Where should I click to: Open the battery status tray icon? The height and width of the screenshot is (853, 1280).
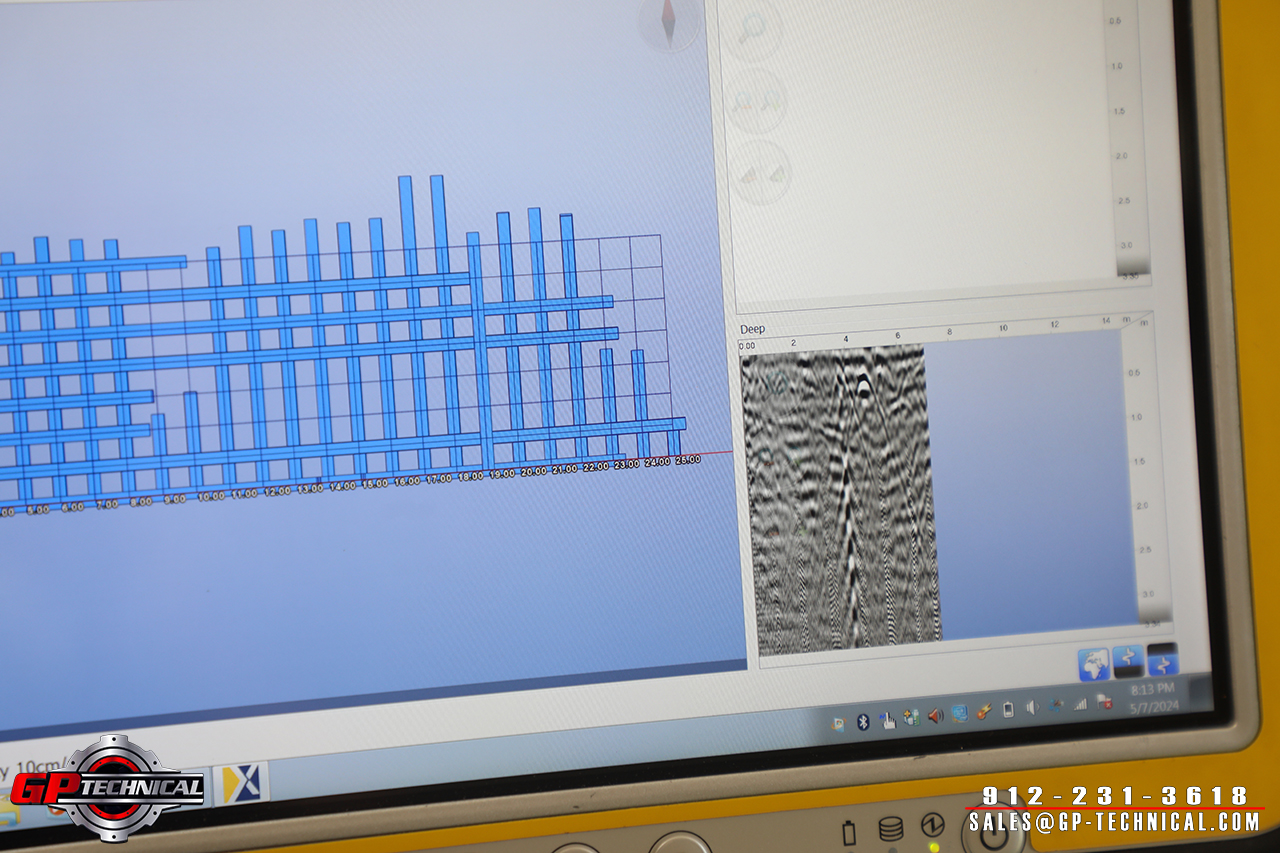1008,709
